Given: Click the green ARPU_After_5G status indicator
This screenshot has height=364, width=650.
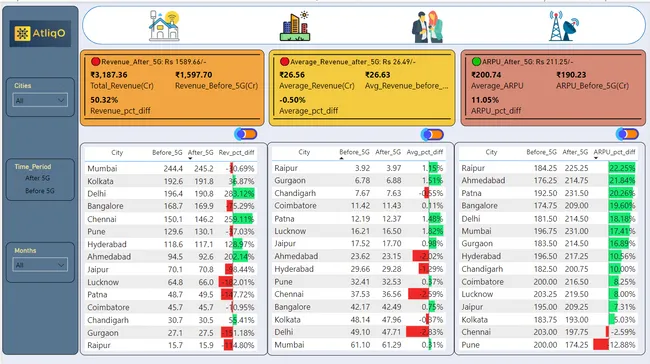Looking at the screenshot, I should [x=476, y=62].
